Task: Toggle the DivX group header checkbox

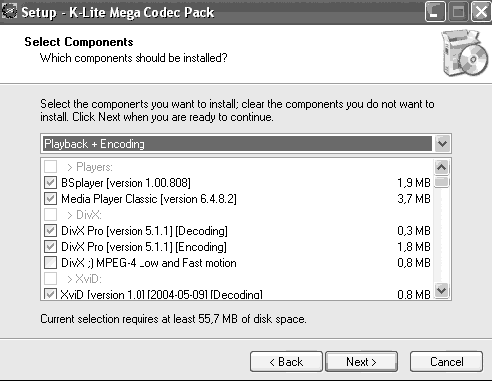Action: [x=50, y=215]
